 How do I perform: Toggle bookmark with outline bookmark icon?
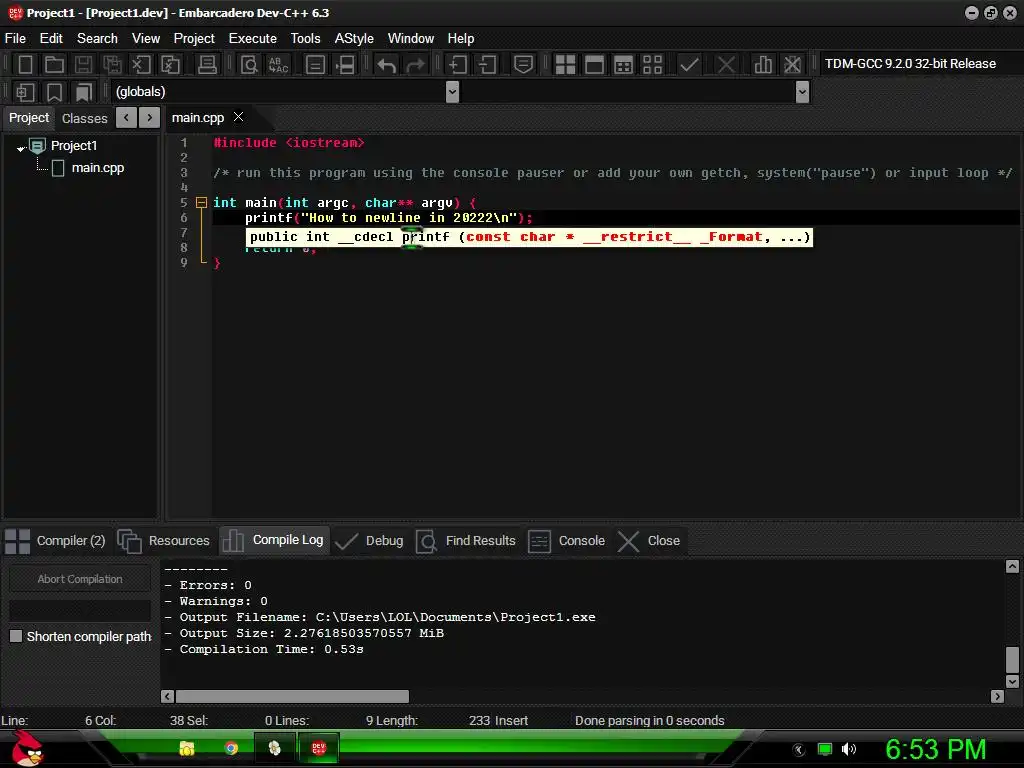[54, 92]
